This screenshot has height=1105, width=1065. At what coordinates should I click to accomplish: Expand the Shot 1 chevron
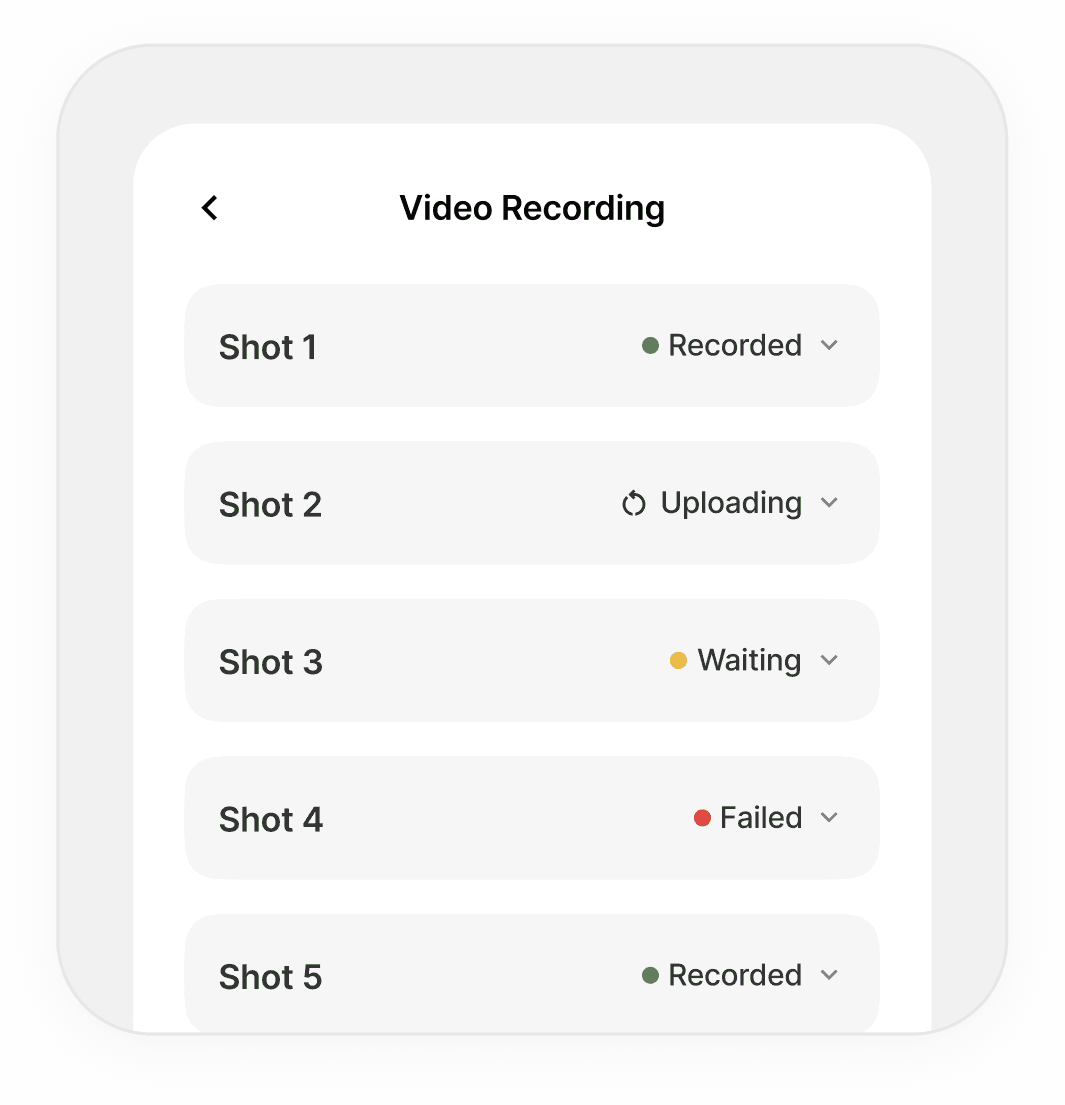[x=829, y=346]
